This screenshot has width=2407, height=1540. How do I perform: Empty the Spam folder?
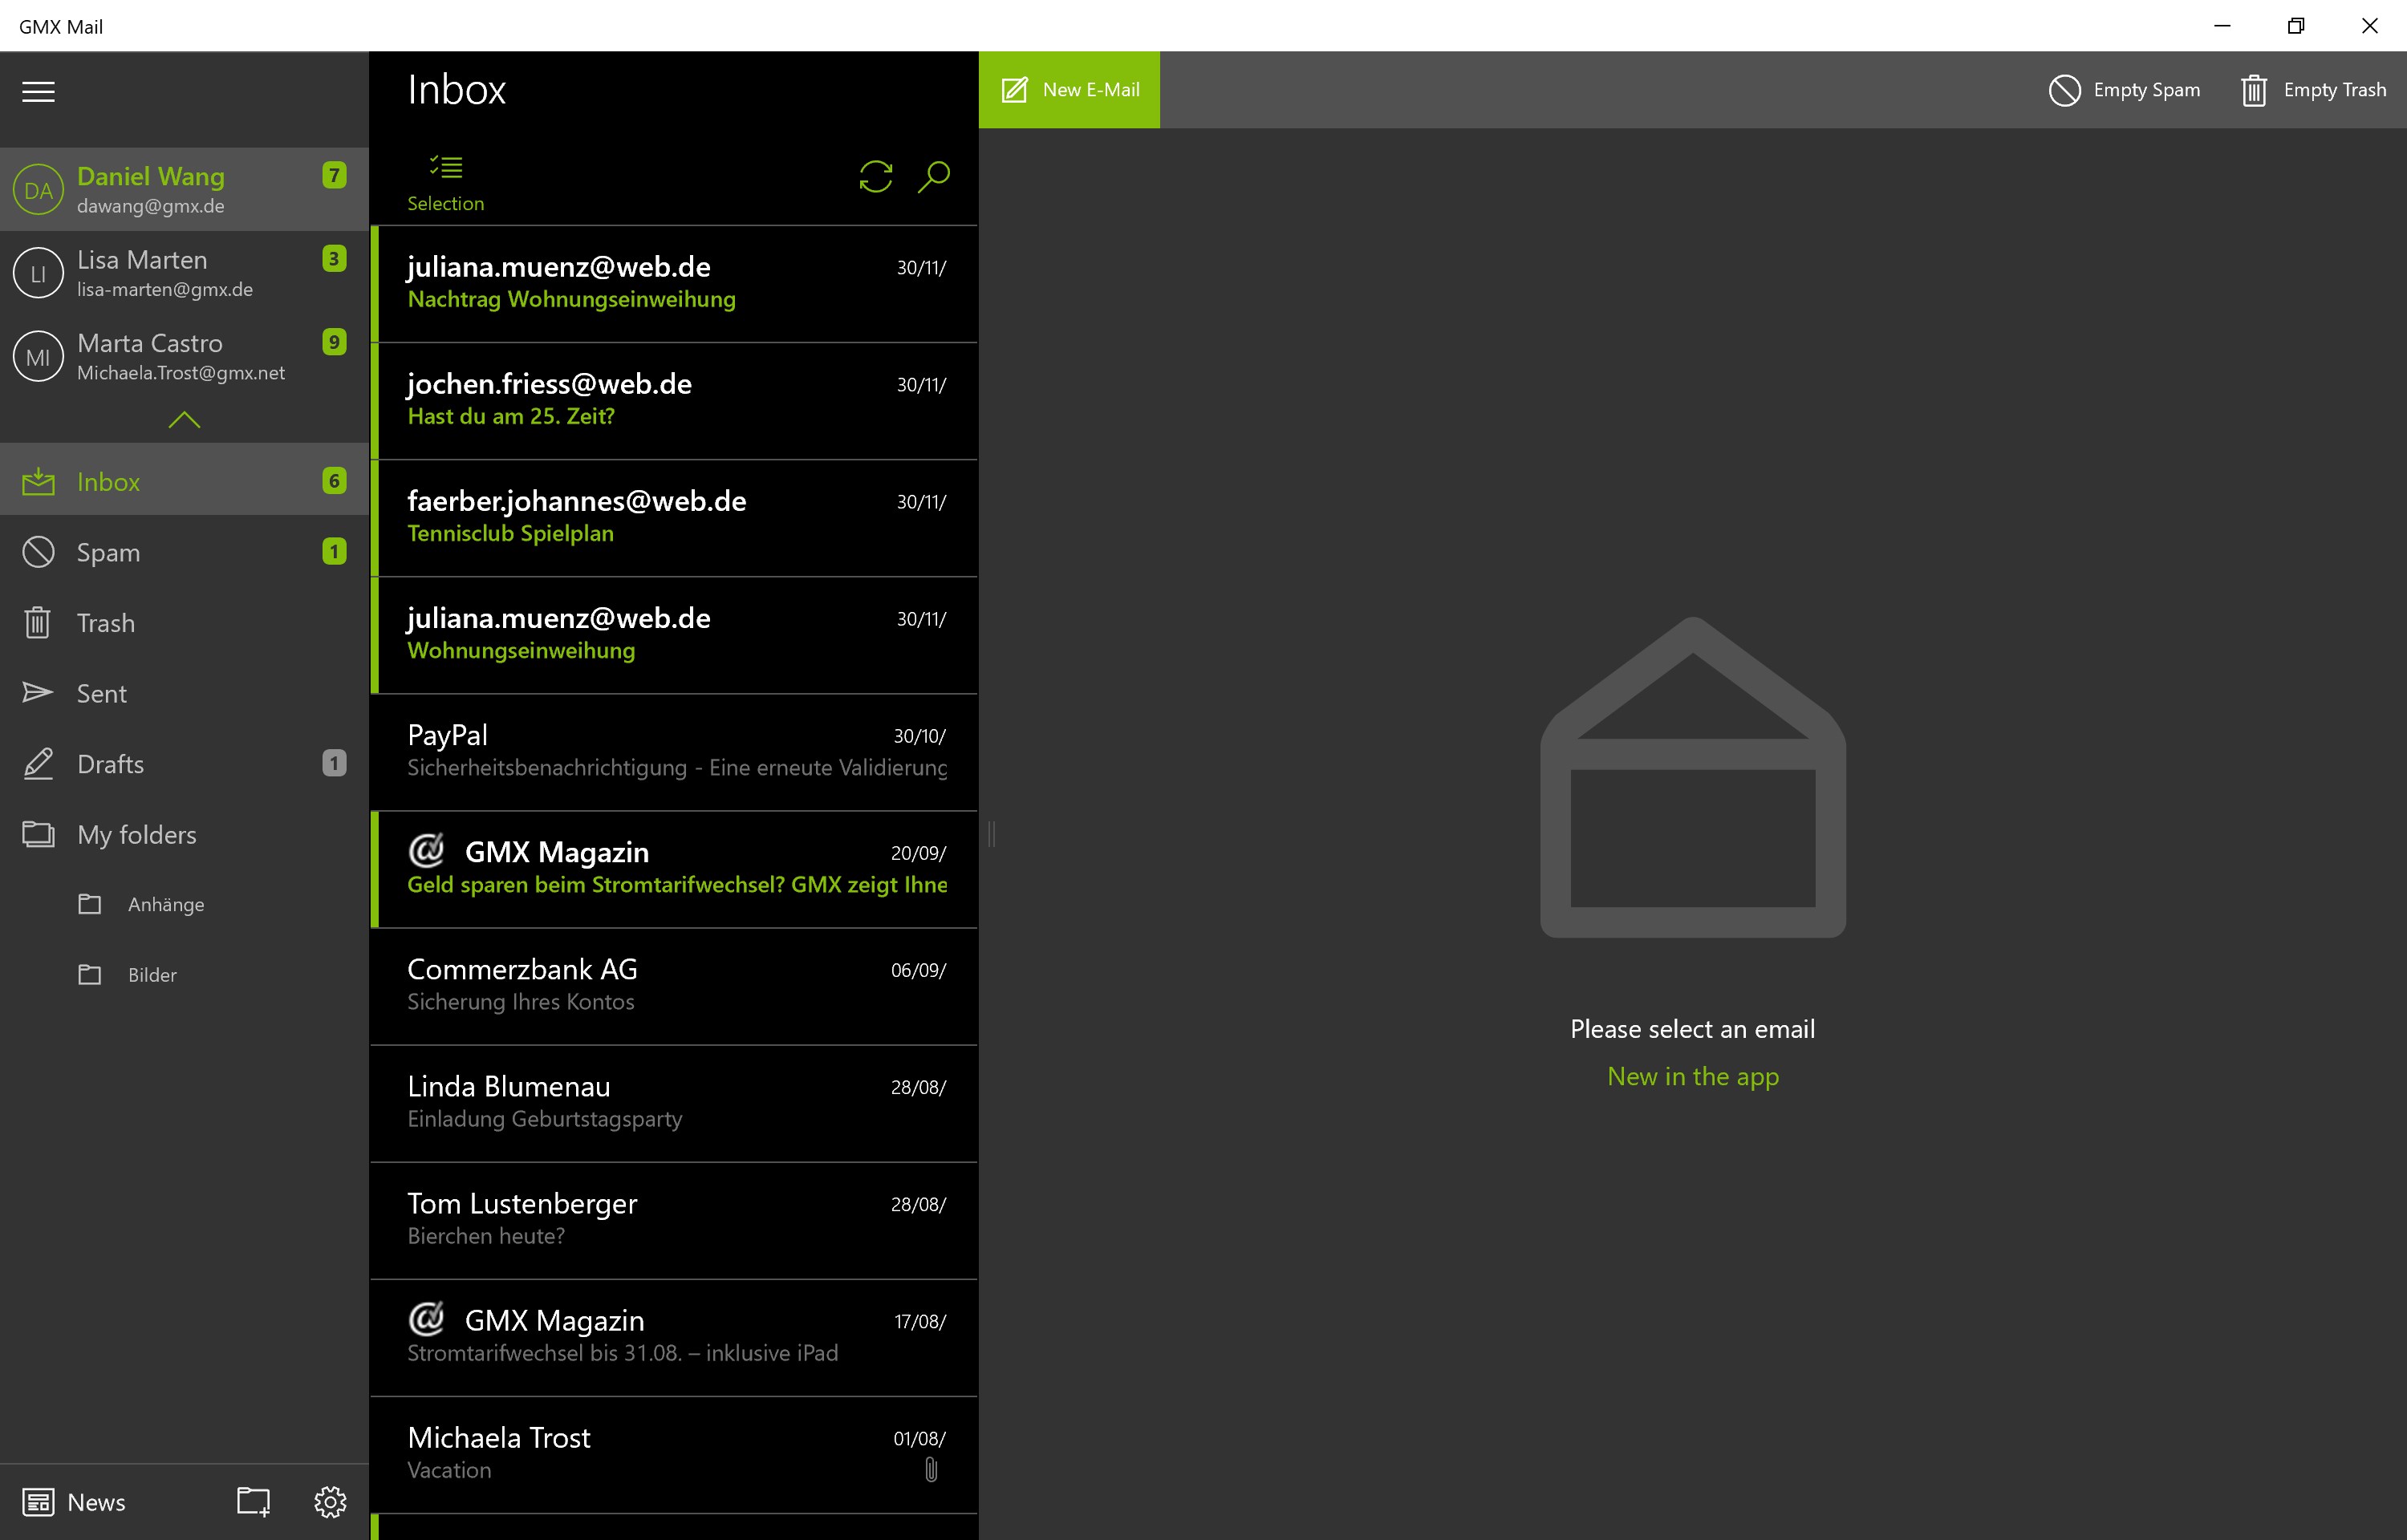(2124, 89)
